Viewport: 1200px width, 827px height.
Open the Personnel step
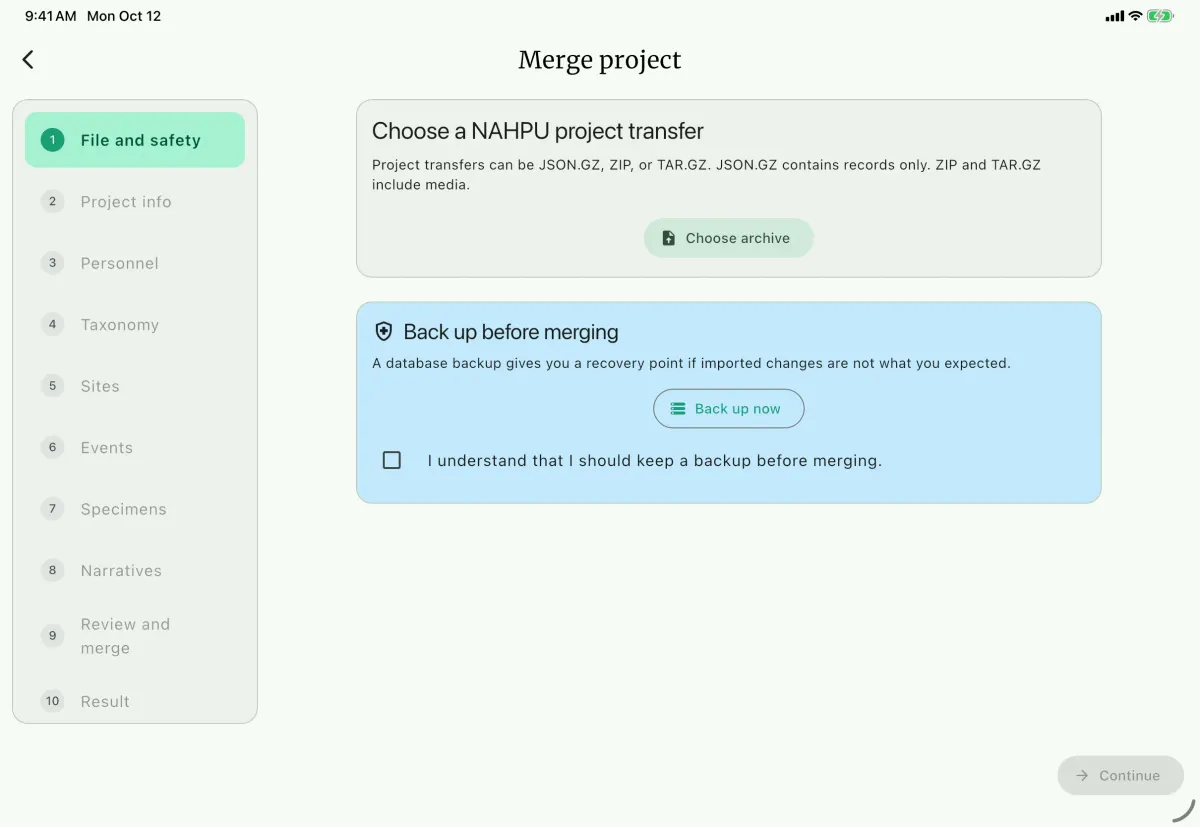pos(135,263)
